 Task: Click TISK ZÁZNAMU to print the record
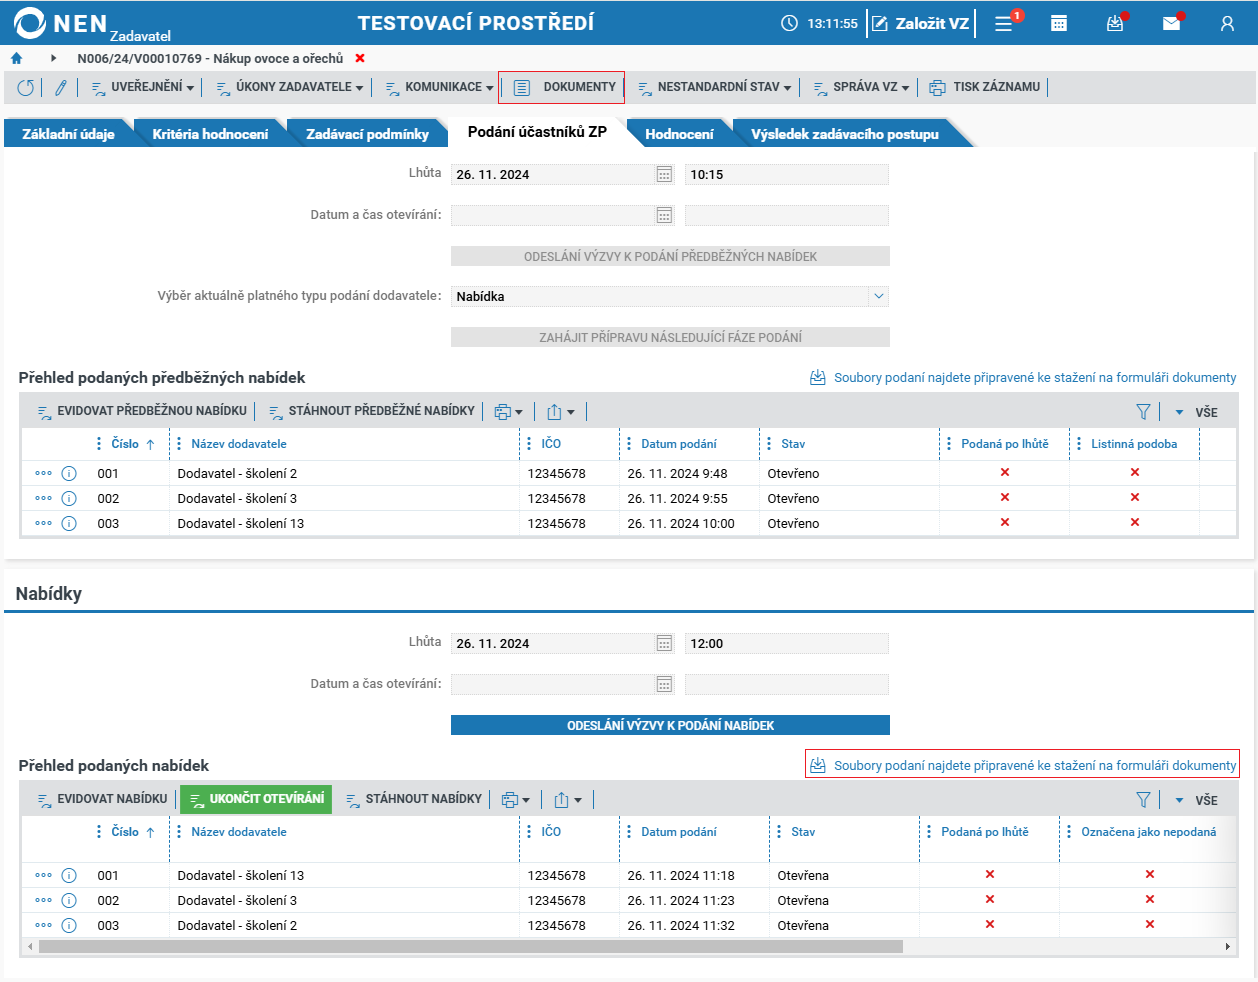coord(985,88)
